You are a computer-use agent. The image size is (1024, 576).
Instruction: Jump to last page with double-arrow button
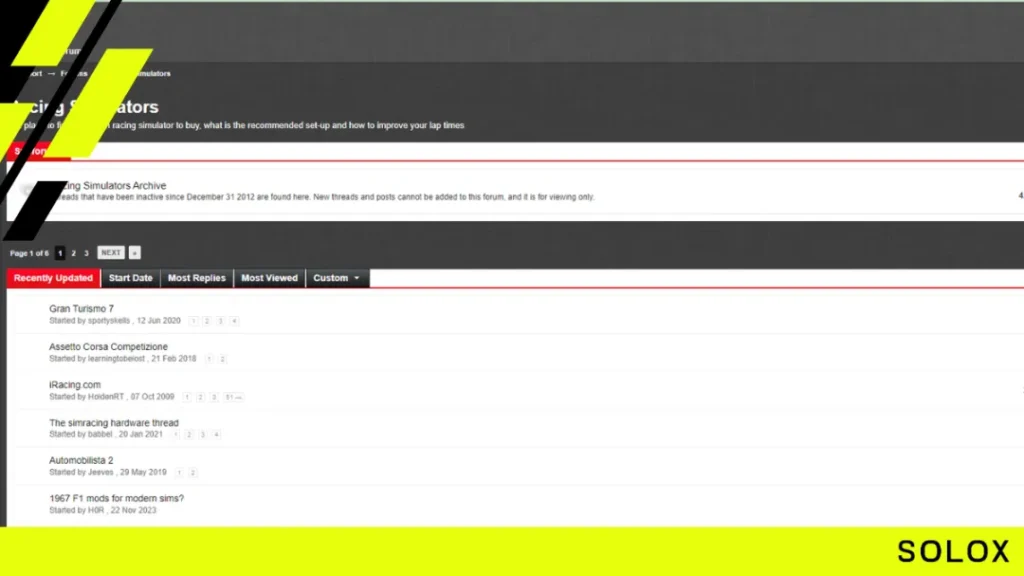[135, 253]
